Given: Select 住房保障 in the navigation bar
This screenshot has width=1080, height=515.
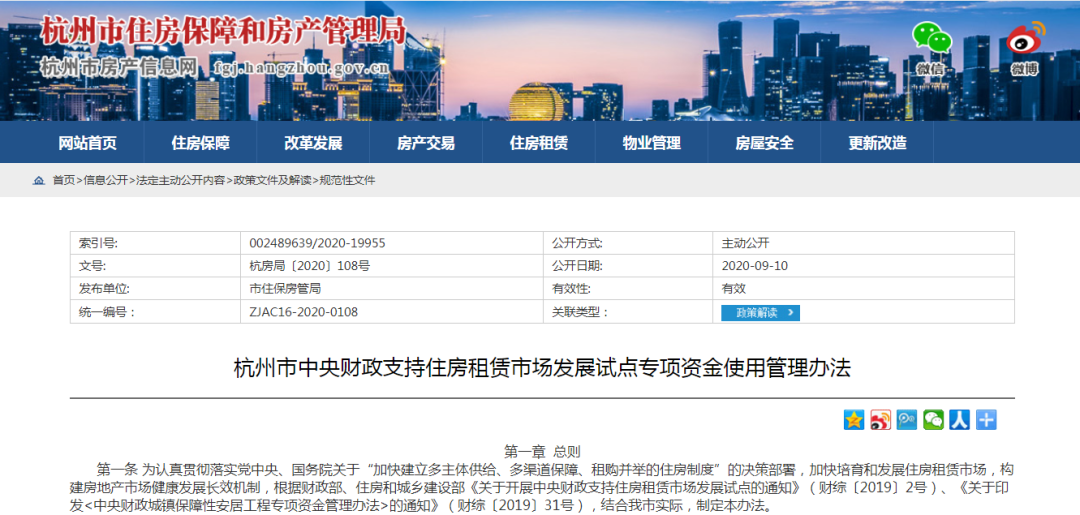Looking at the screenshot, I should (x=200, y=143).
